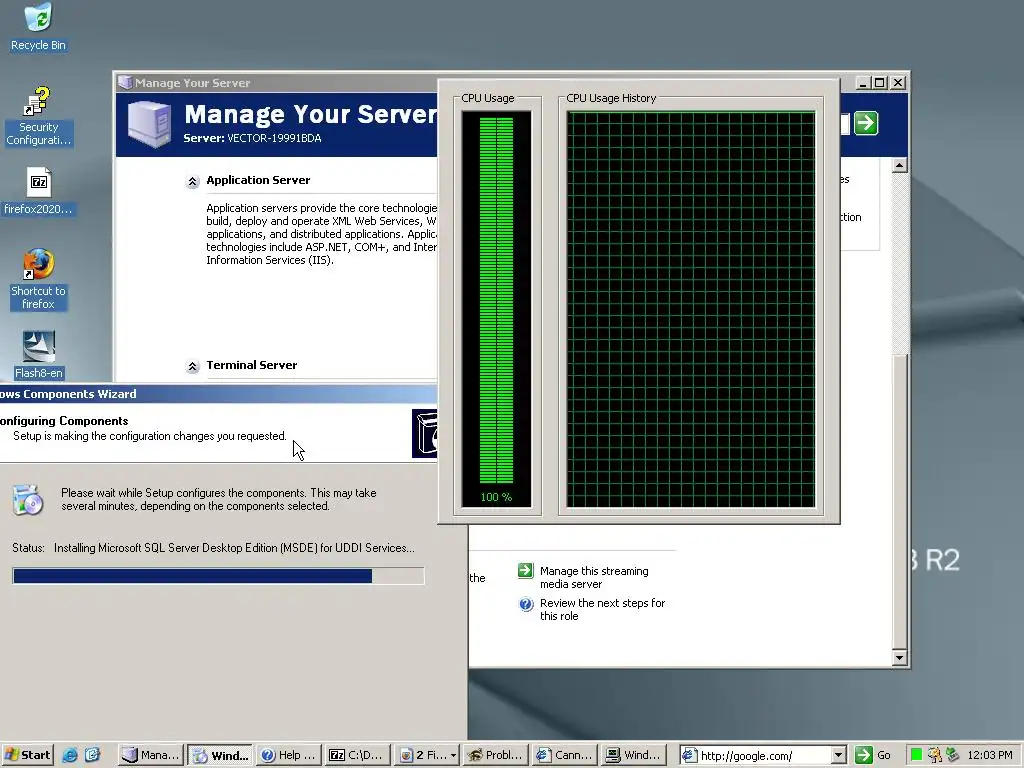The image size is (1024, 768).
Task: Click the Windows Components Wizard title bar
Action: tap(218, 394)
